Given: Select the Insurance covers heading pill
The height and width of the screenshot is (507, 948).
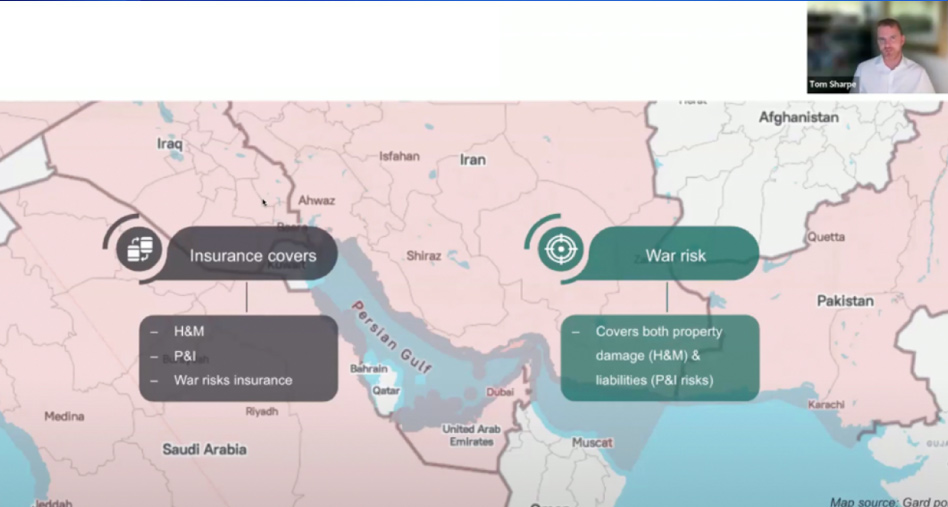Looking at the screenshot, I should (x=252, y=256).
